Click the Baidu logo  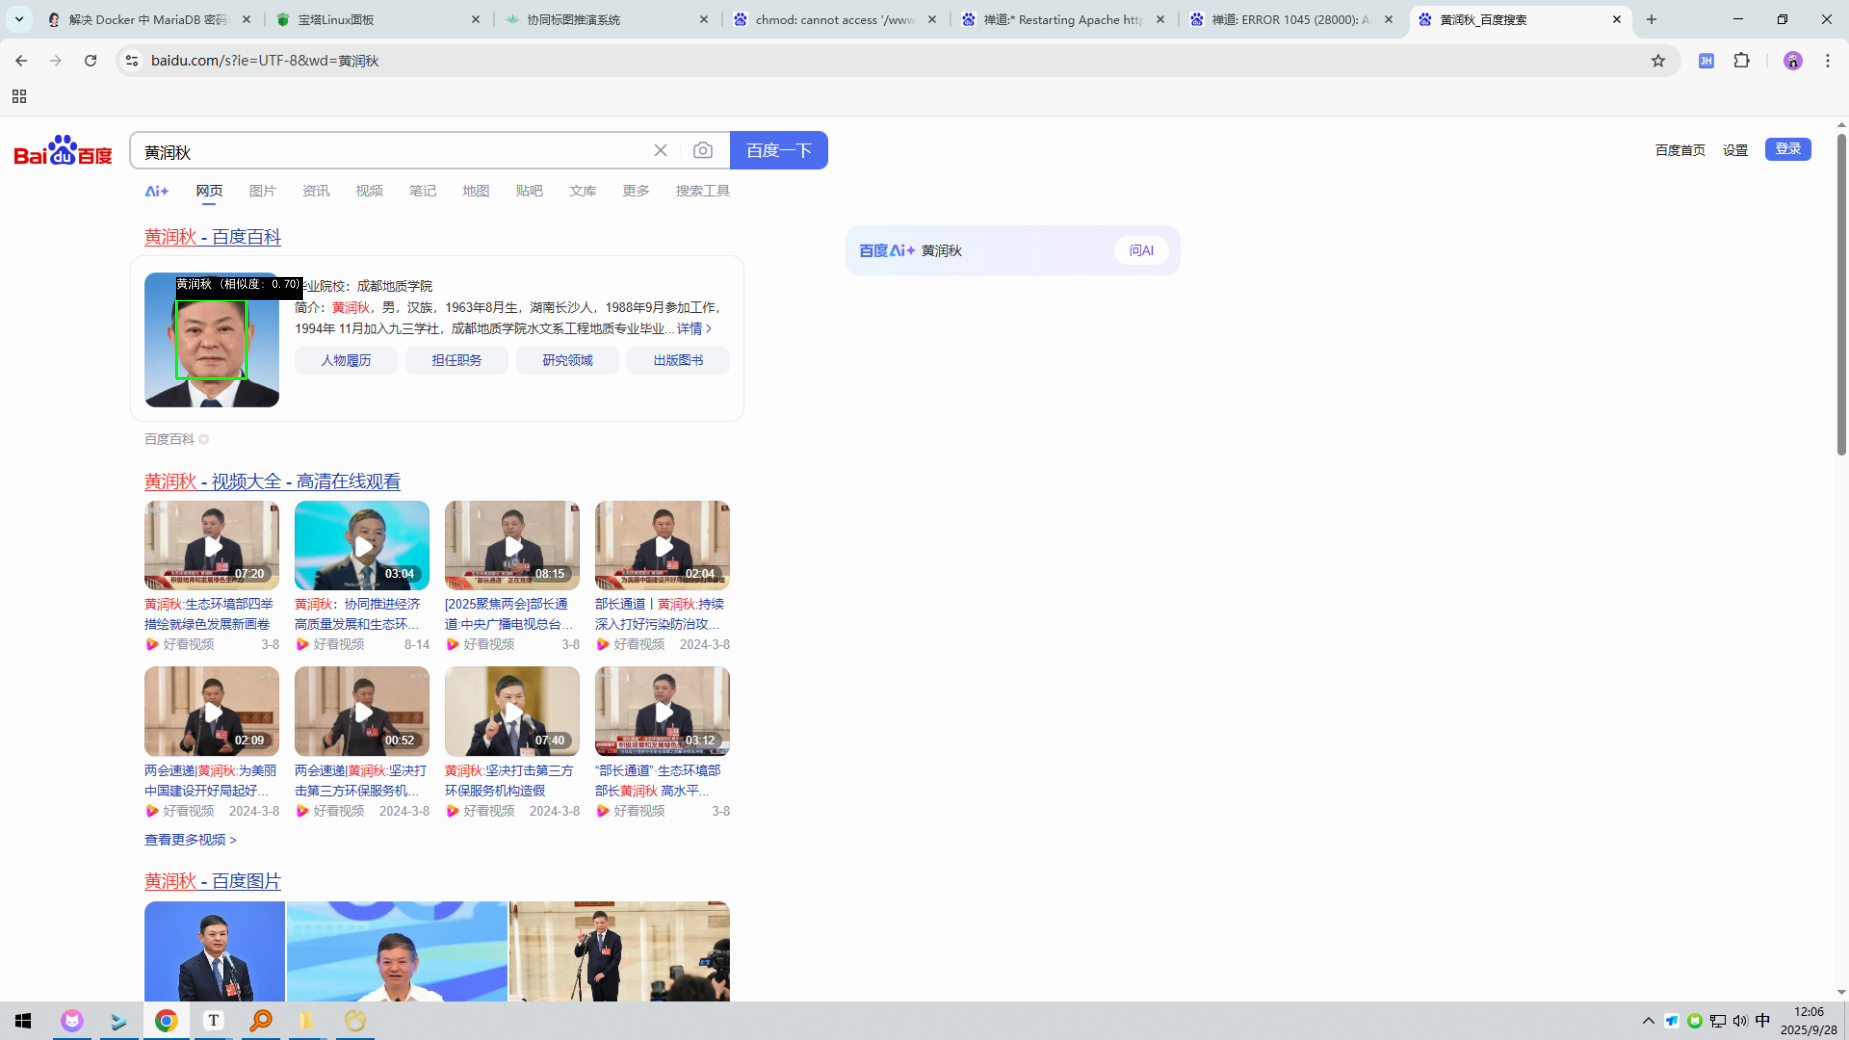click(x=63, y=151)
